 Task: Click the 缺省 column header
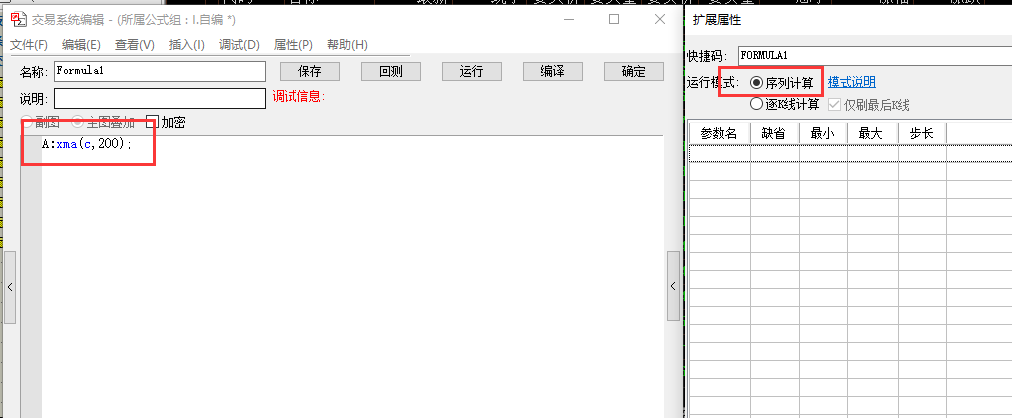(x=774, y=134)
